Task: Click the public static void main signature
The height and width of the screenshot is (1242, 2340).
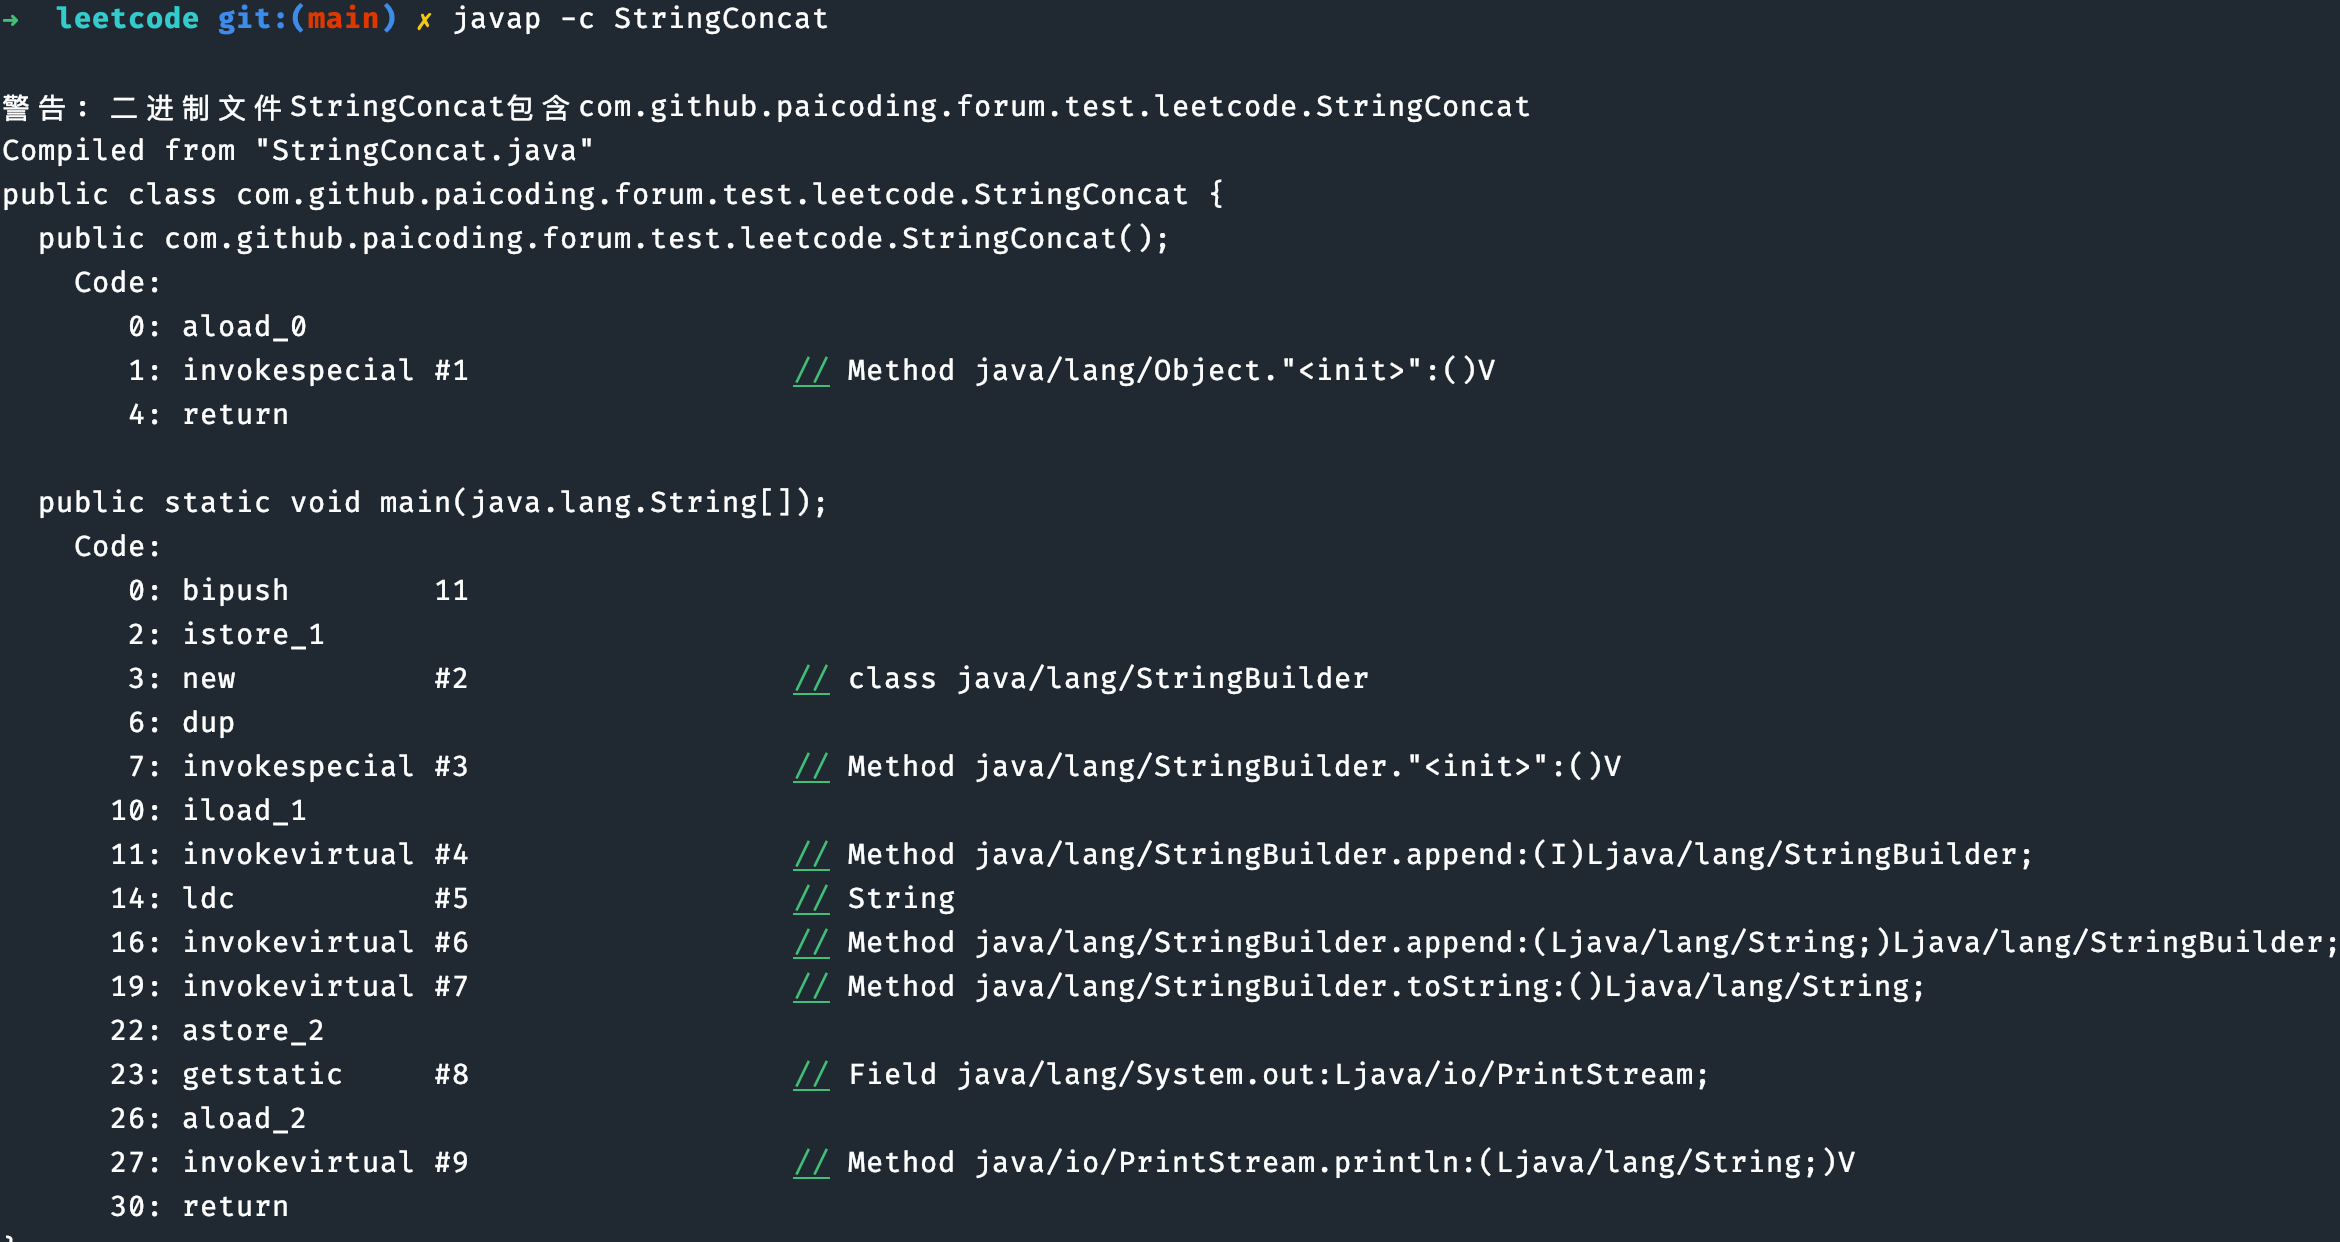Action: click(432, 503)
